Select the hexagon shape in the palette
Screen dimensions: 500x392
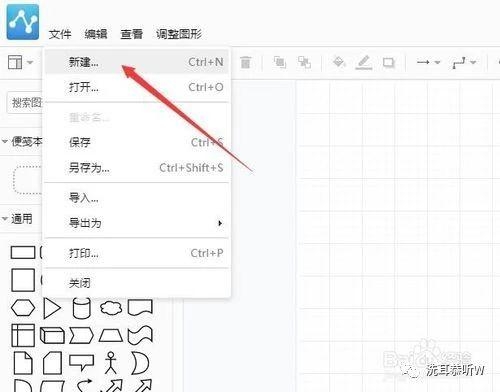pyautogui.click(x=23, y=308)
